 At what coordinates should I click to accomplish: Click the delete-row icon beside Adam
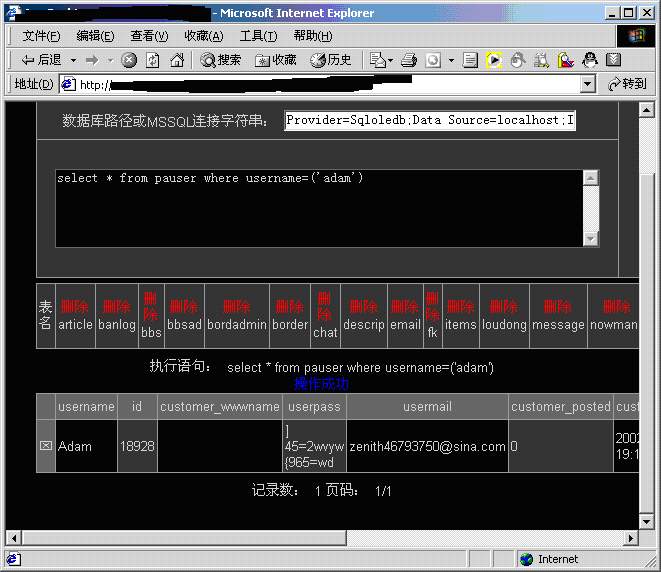(x=45, y=446)
